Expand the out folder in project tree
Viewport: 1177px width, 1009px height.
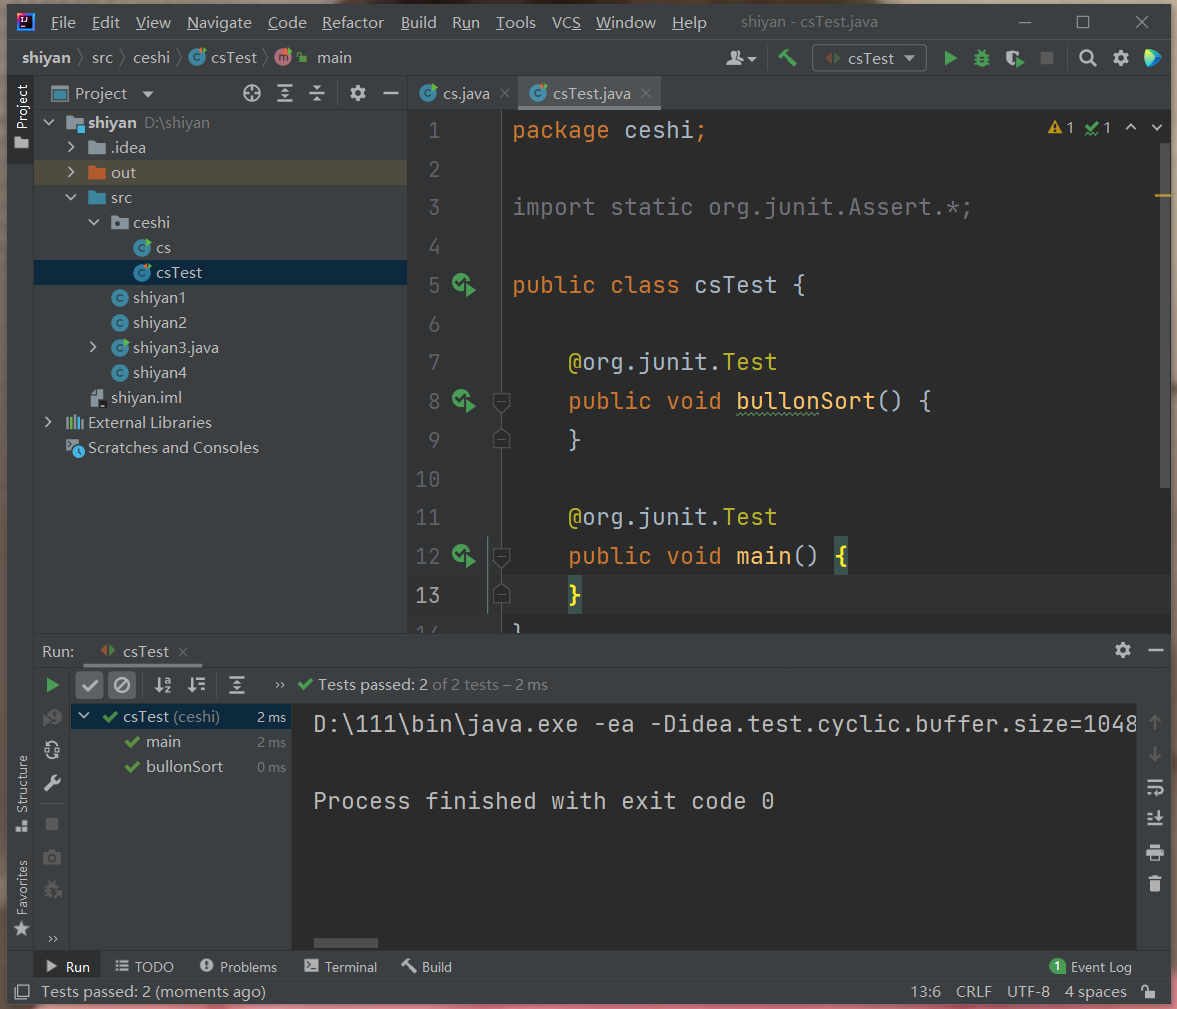coord(71,173)
